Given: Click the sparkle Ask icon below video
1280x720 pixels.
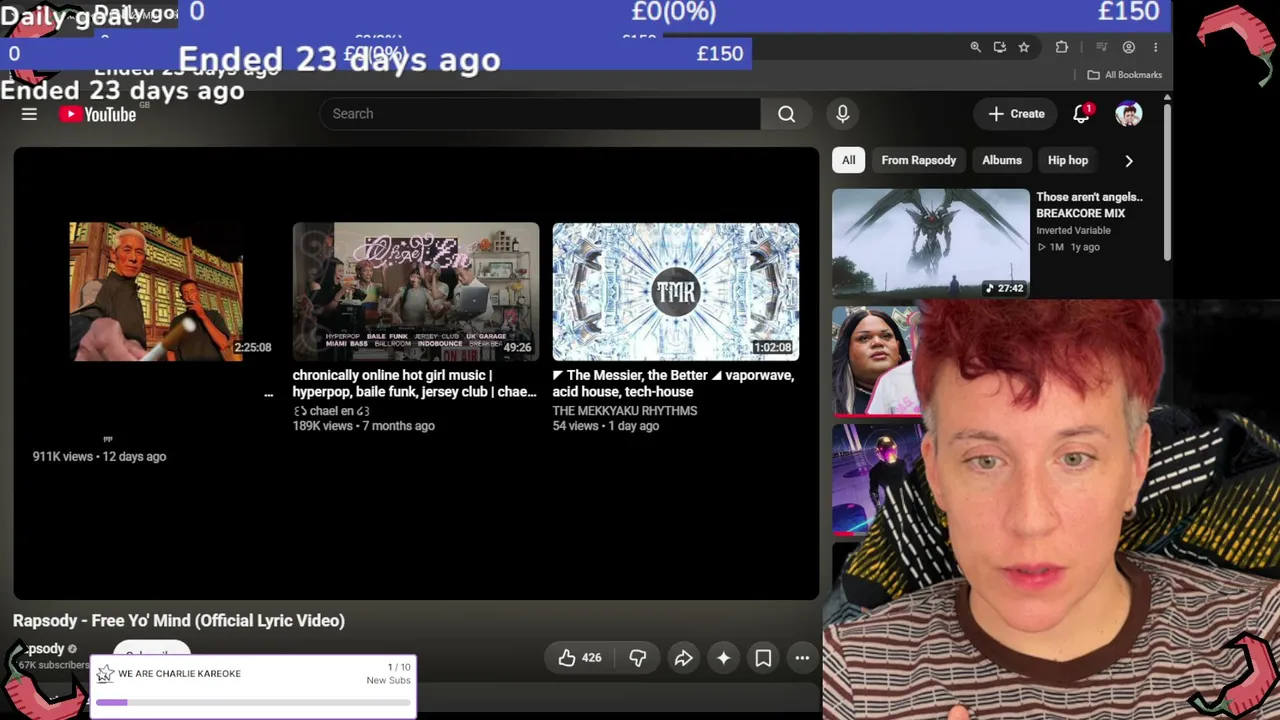Looking at the screenshot, I should point(723,658).
